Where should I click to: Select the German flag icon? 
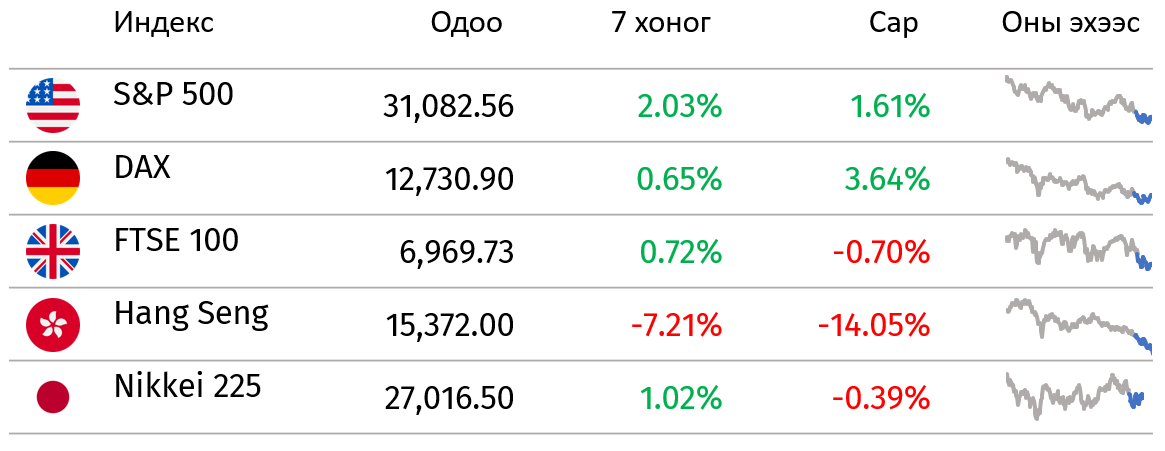pyautogui.click(x=53, y=178)
